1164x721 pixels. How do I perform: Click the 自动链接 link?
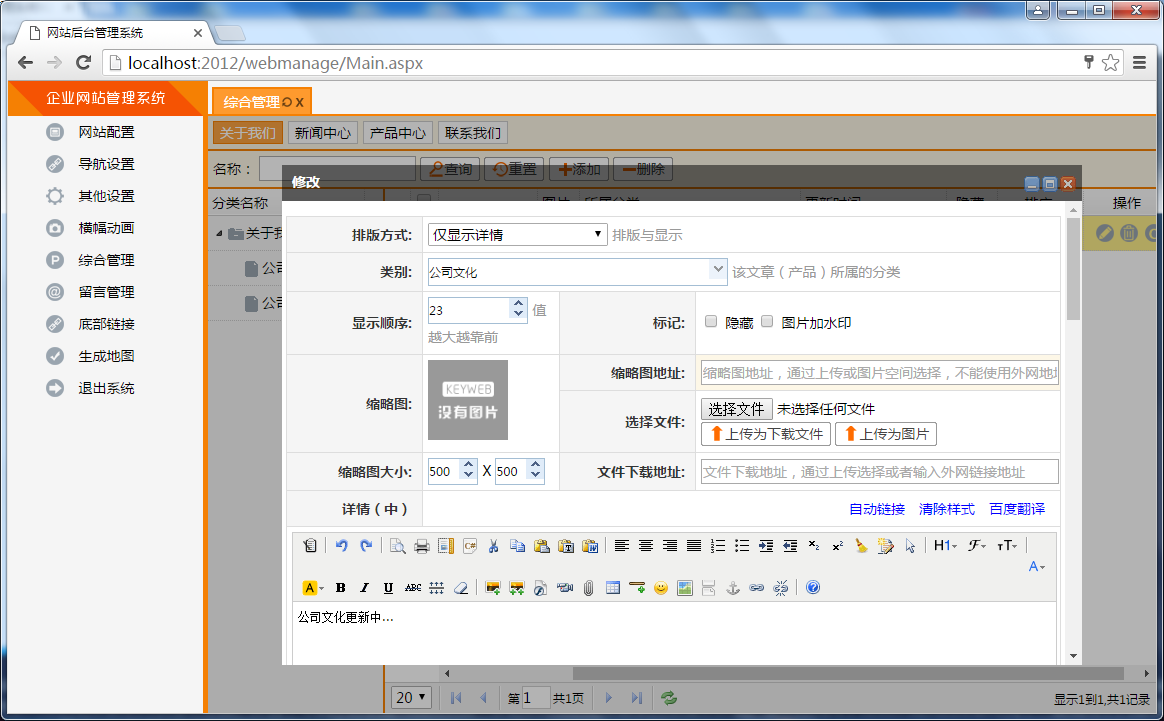tap(877, 509)
